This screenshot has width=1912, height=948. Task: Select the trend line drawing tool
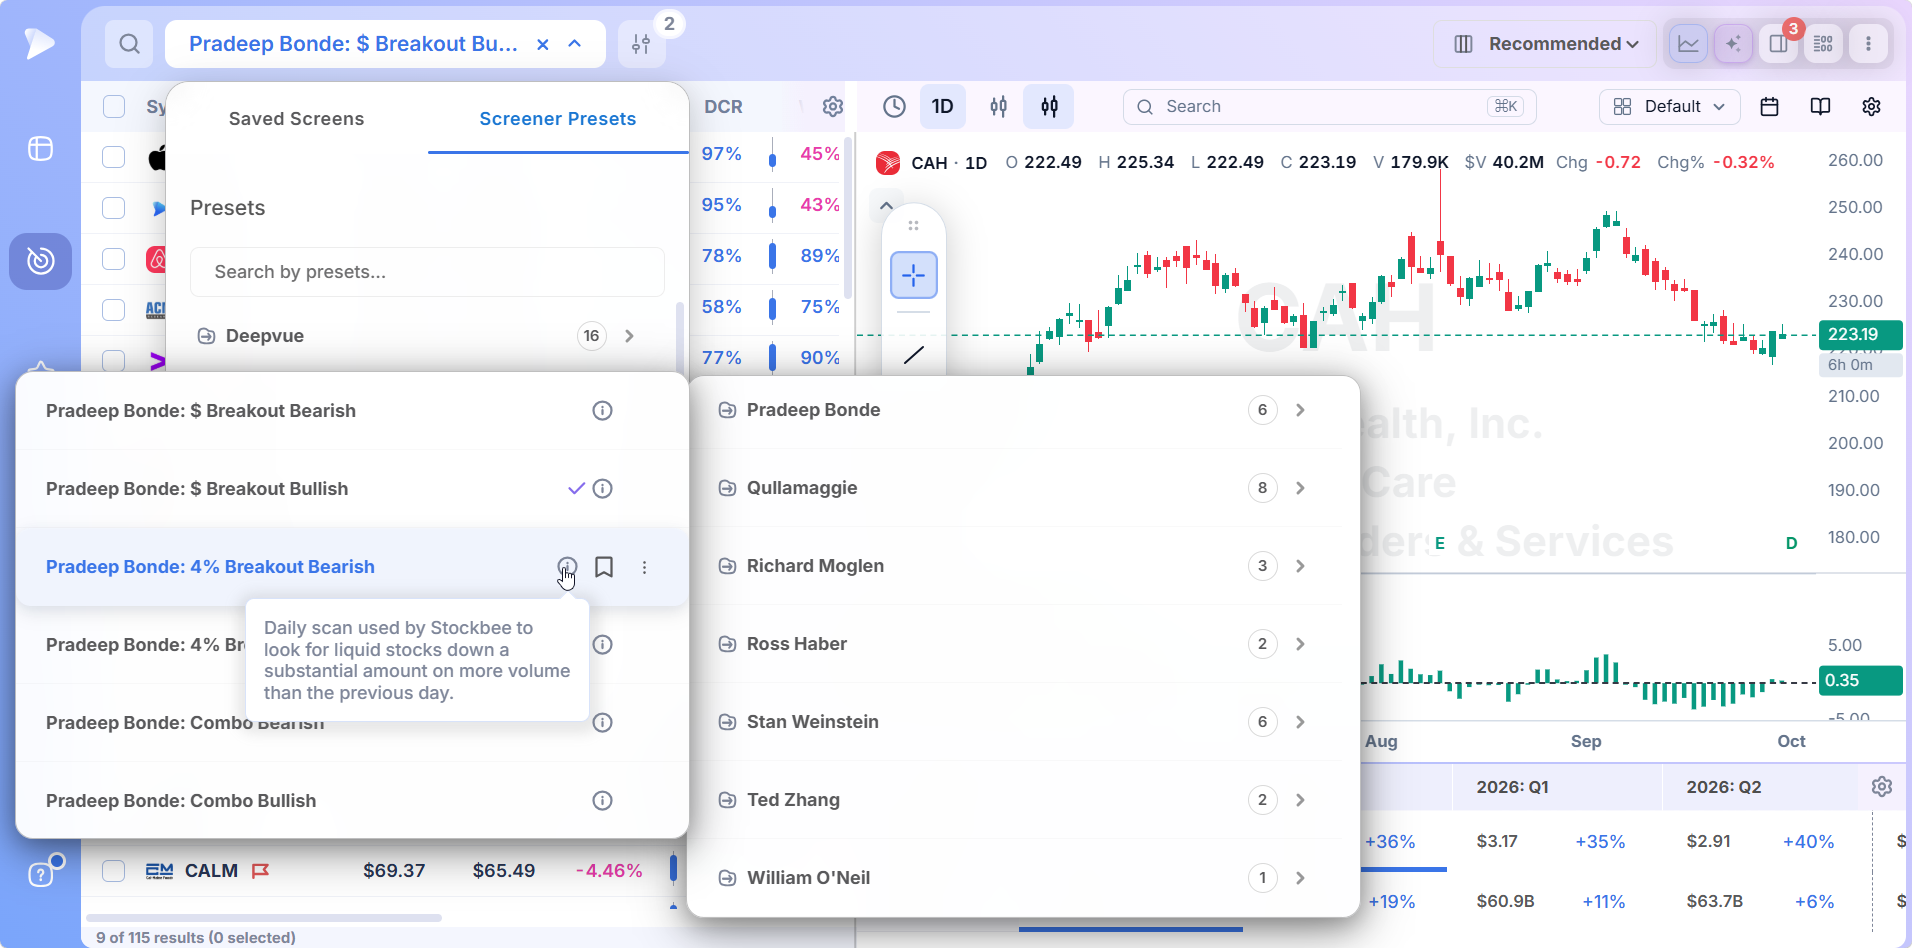coord(914,355)
